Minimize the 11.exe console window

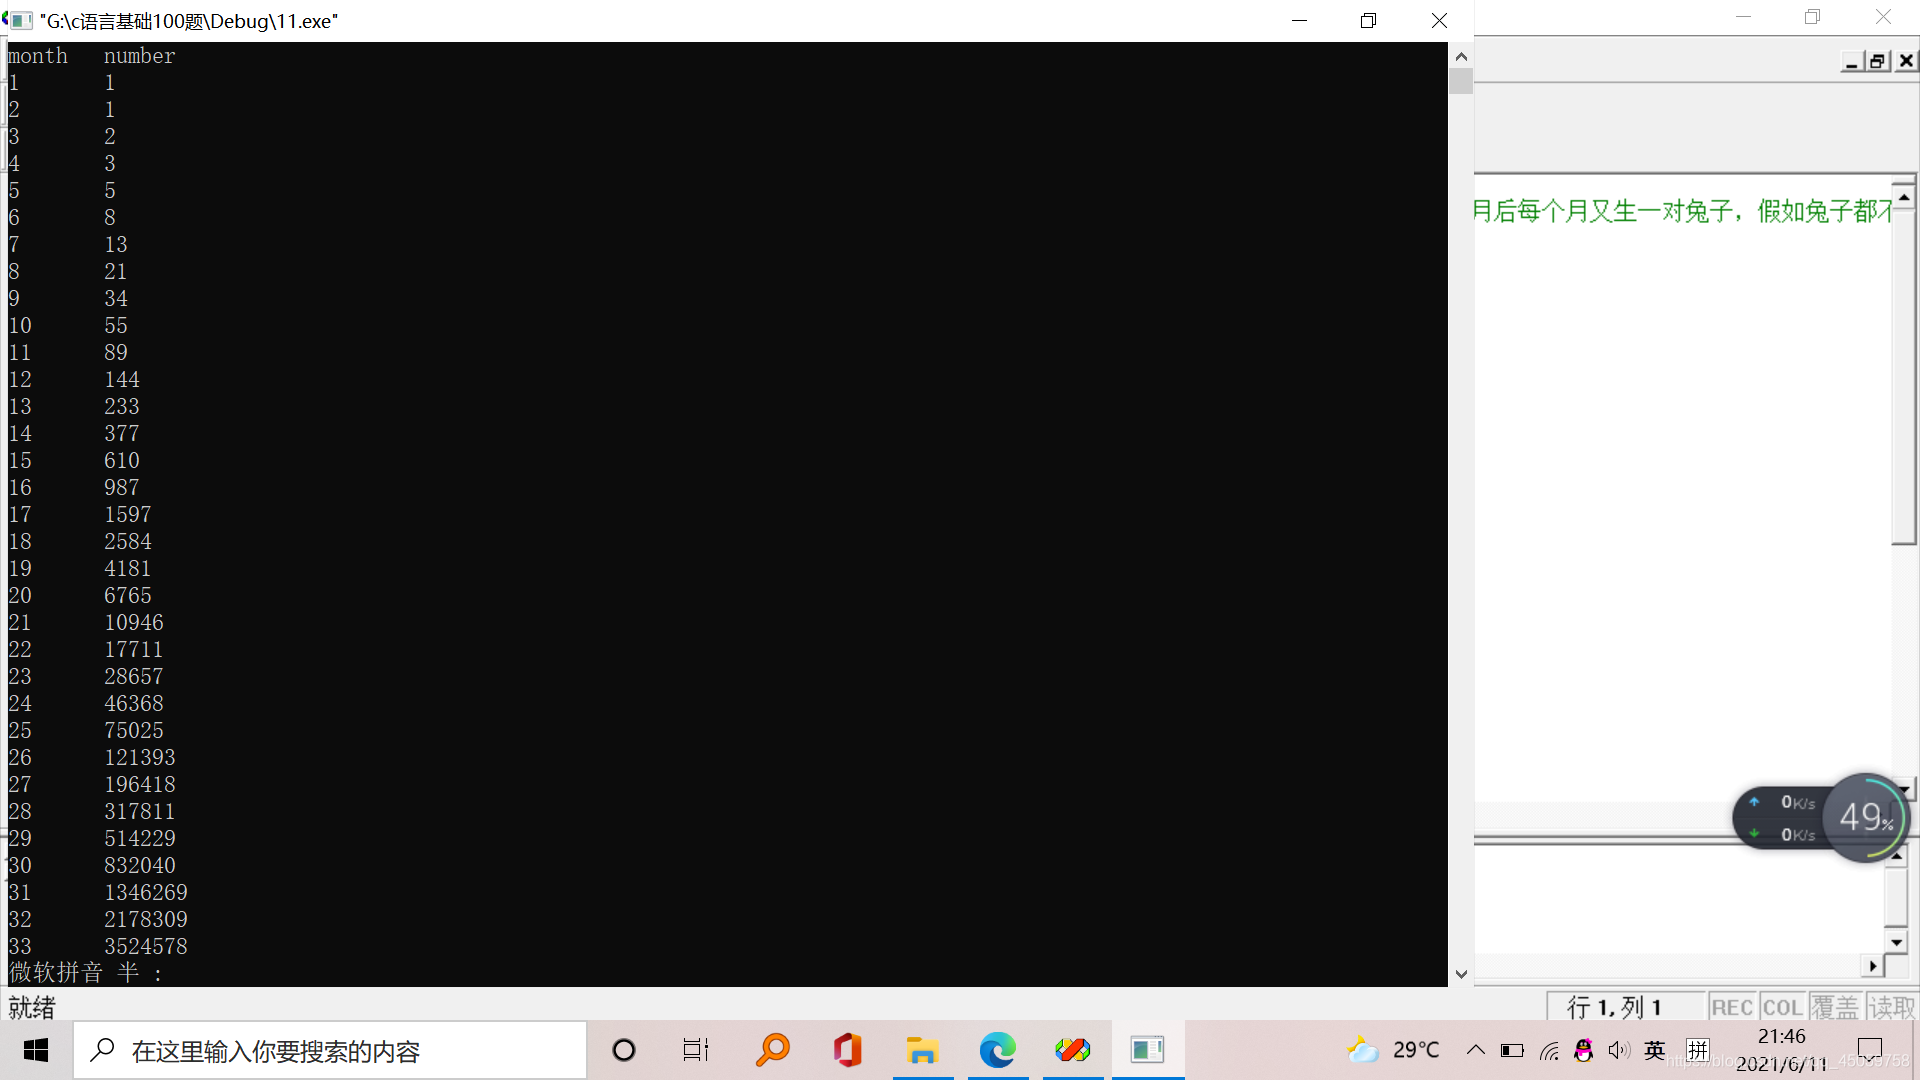pos(1299,20)
